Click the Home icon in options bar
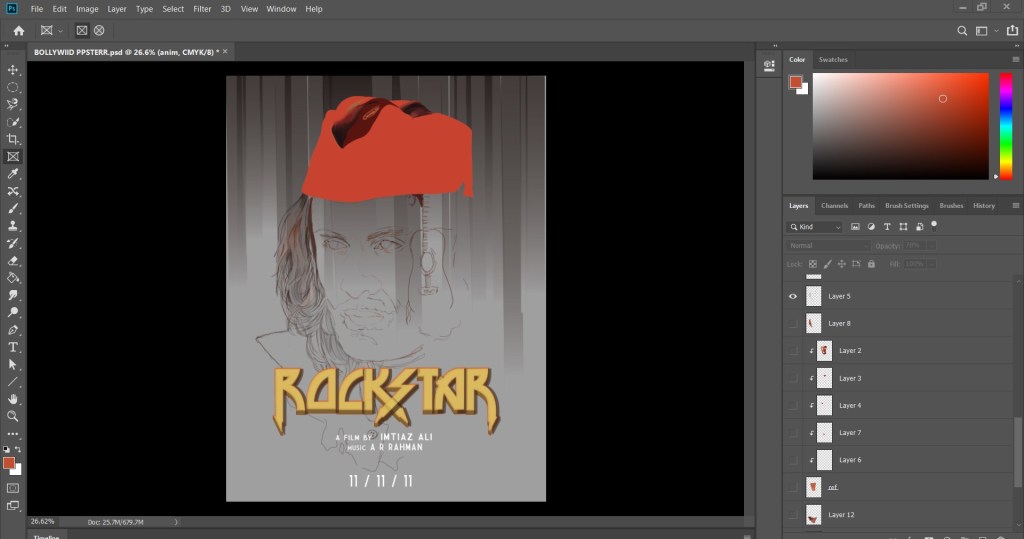Screen dimensions: 1024x539 click(x=18, y=31)
